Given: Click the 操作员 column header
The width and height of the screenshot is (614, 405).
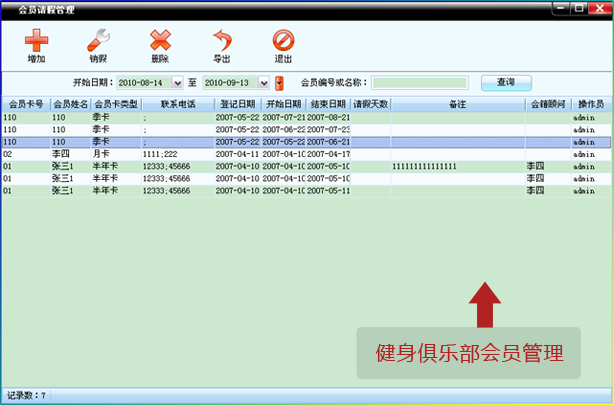Looking at the screenshot, I should click(x=591, y=104).
